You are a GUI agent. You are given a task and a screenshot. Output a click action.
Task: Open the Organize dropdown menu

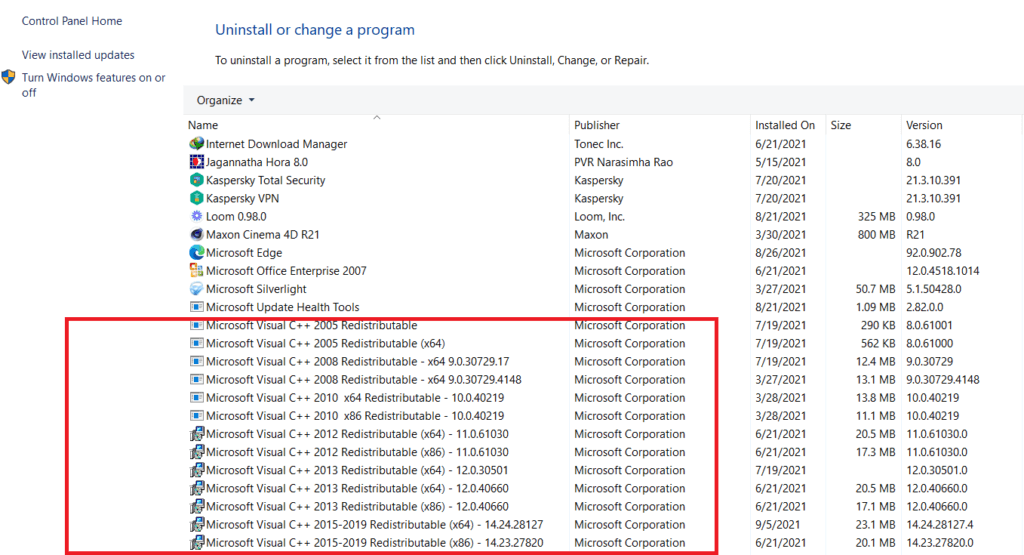tap(225, 100)
